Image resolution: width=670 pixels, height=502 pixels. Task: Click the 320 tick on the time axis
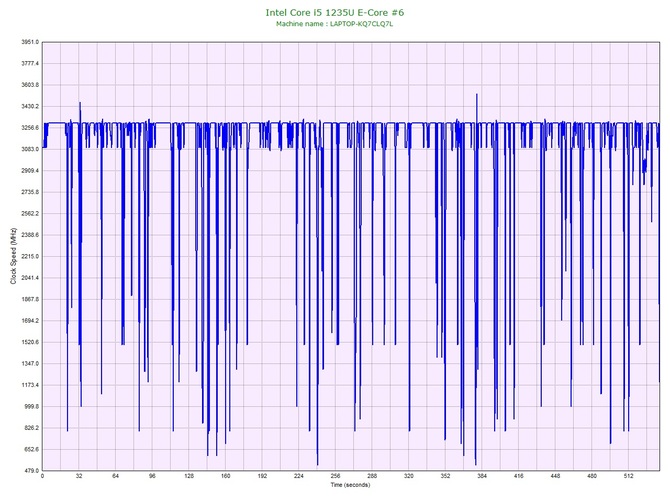click(409, 476)
